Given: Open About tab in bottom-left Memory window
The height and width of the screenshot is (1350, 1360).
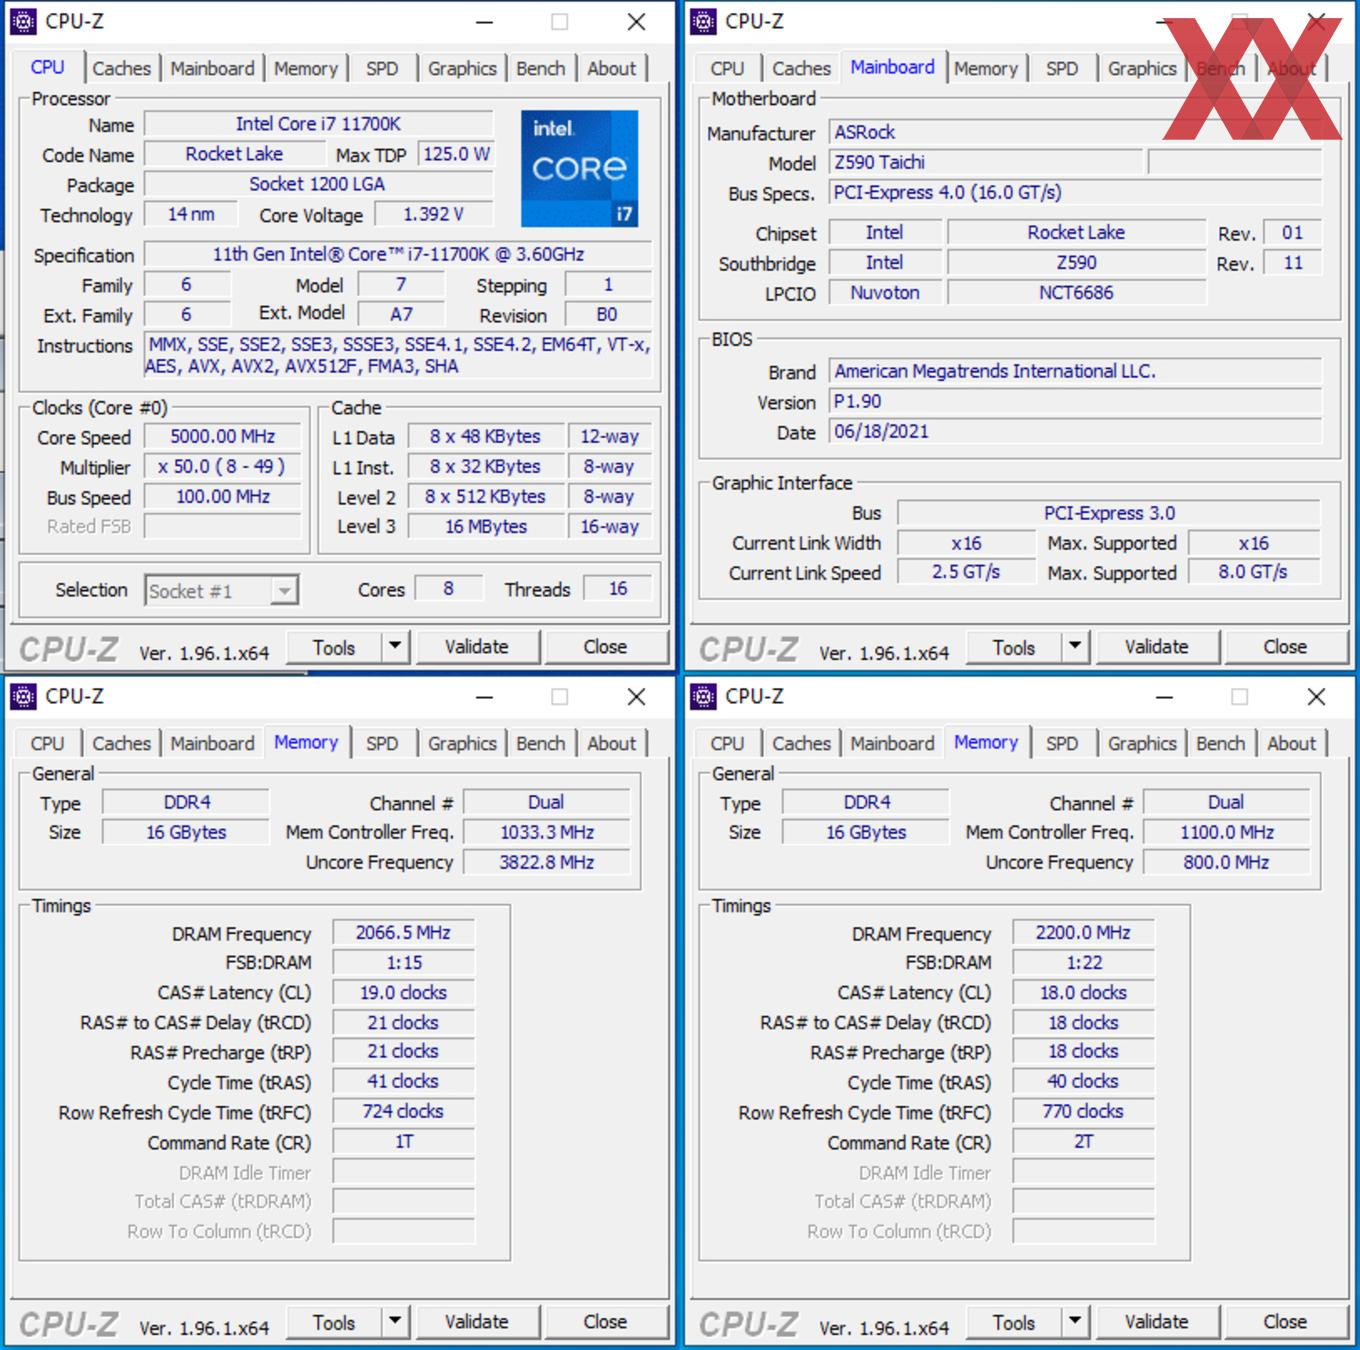Looking at the screenshot, I should [x=612, y=743].
